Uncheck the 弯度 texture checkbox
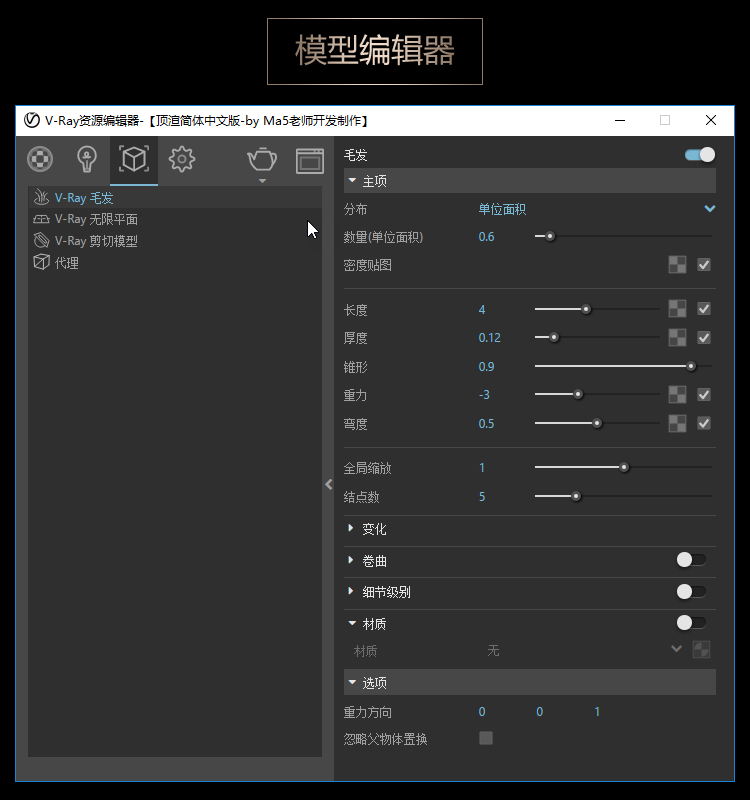Screen dimensions: 750x800 pos(704,423)
